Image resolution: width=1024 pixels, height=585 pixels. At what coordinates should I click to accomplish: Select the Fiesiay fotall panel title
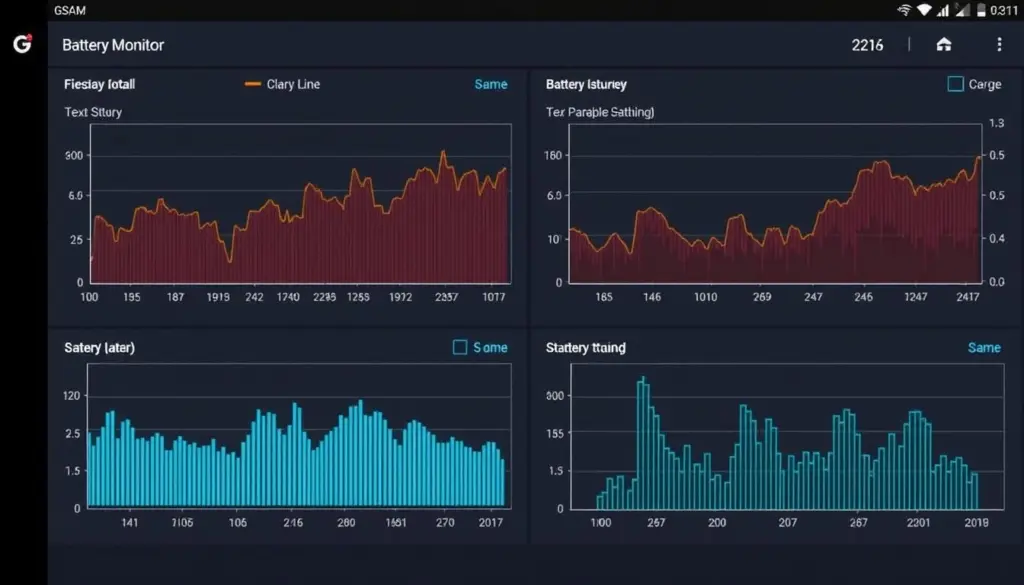pyautogui.click(x=99, y=84)
